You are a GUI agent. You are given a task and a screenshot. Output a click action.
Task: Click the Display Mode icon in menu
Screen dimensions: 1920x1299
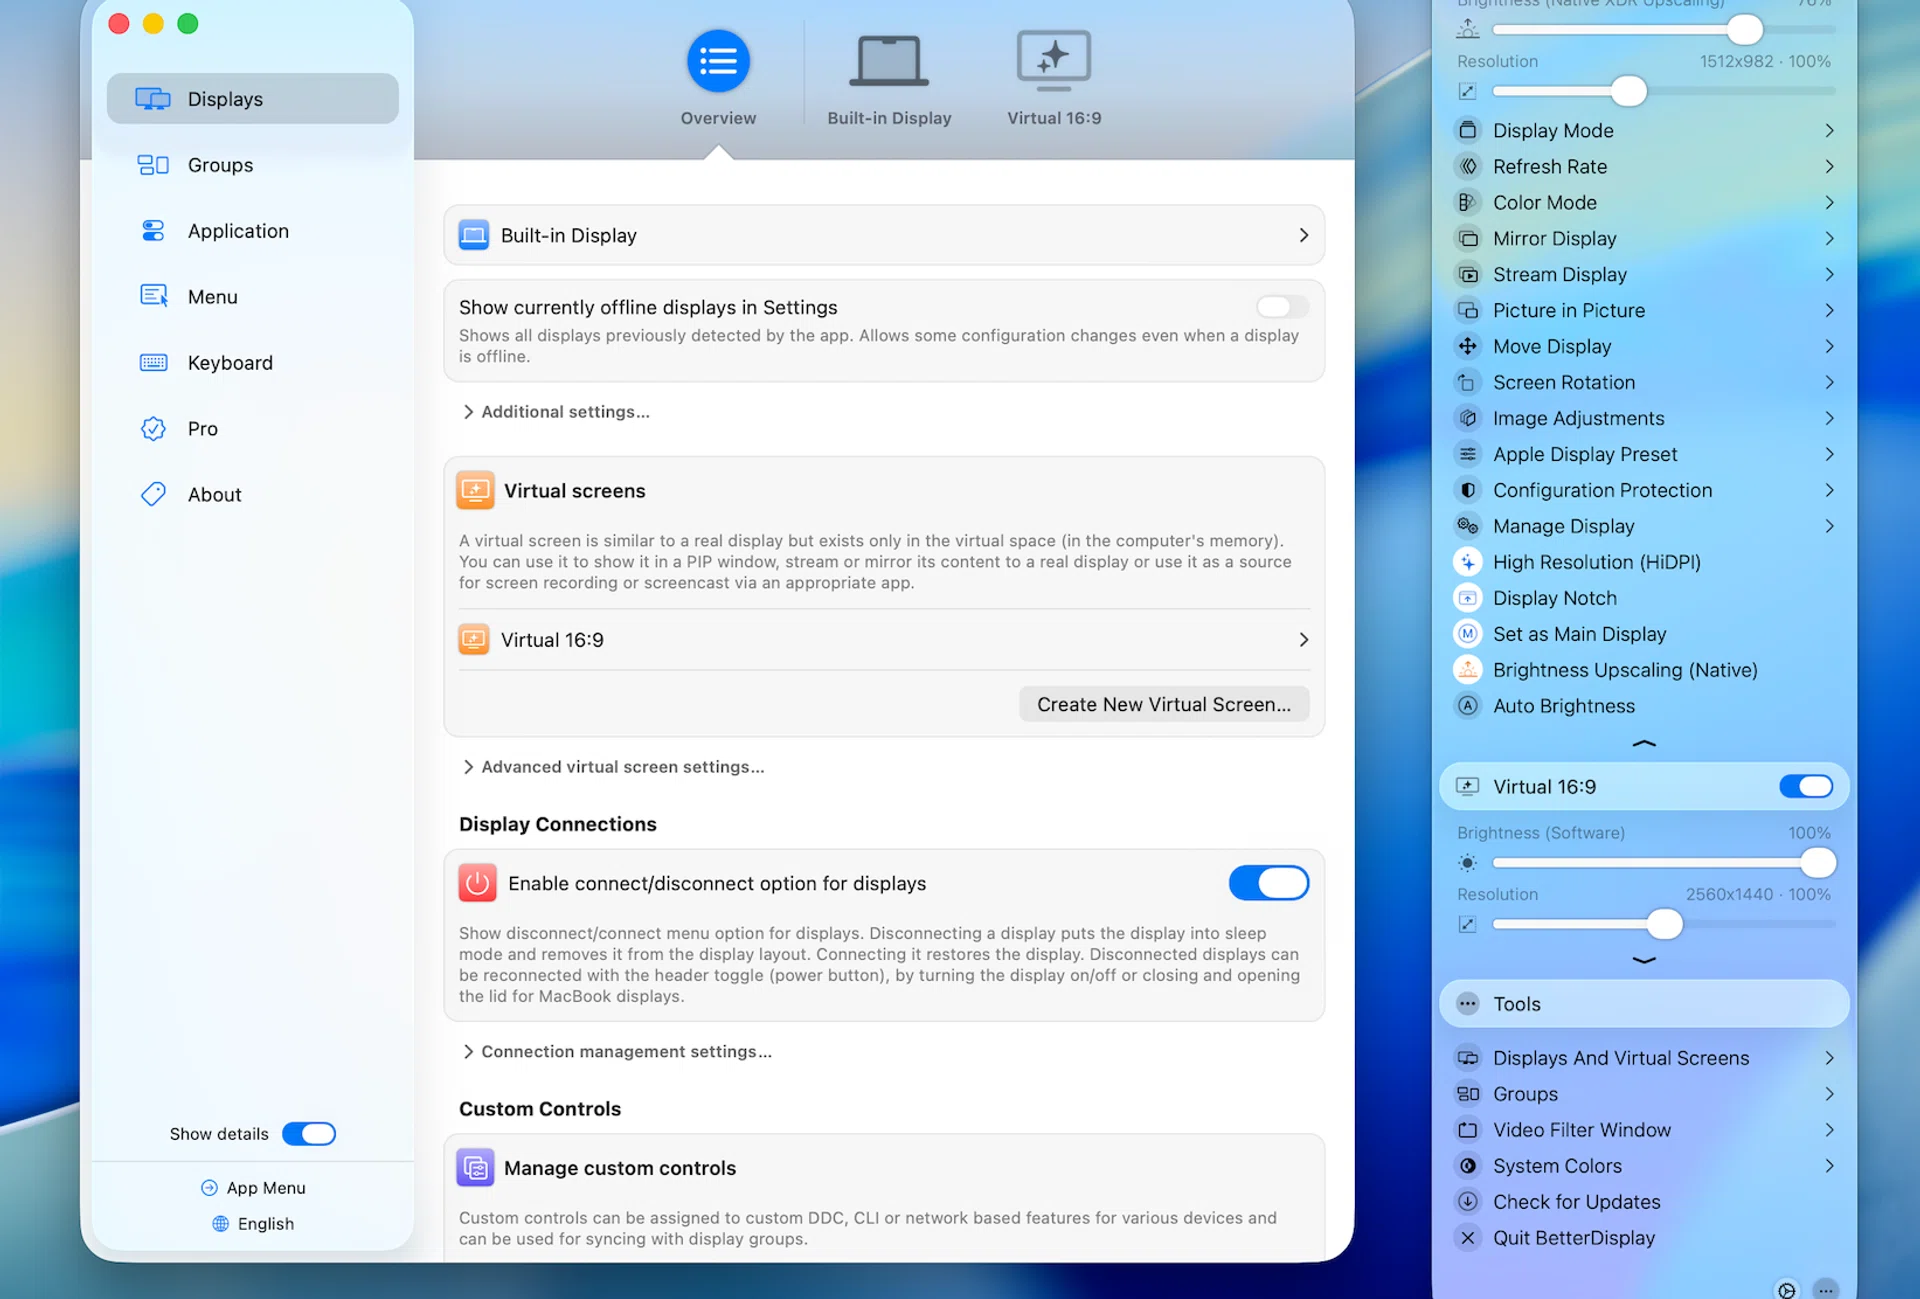(1467, 130)
